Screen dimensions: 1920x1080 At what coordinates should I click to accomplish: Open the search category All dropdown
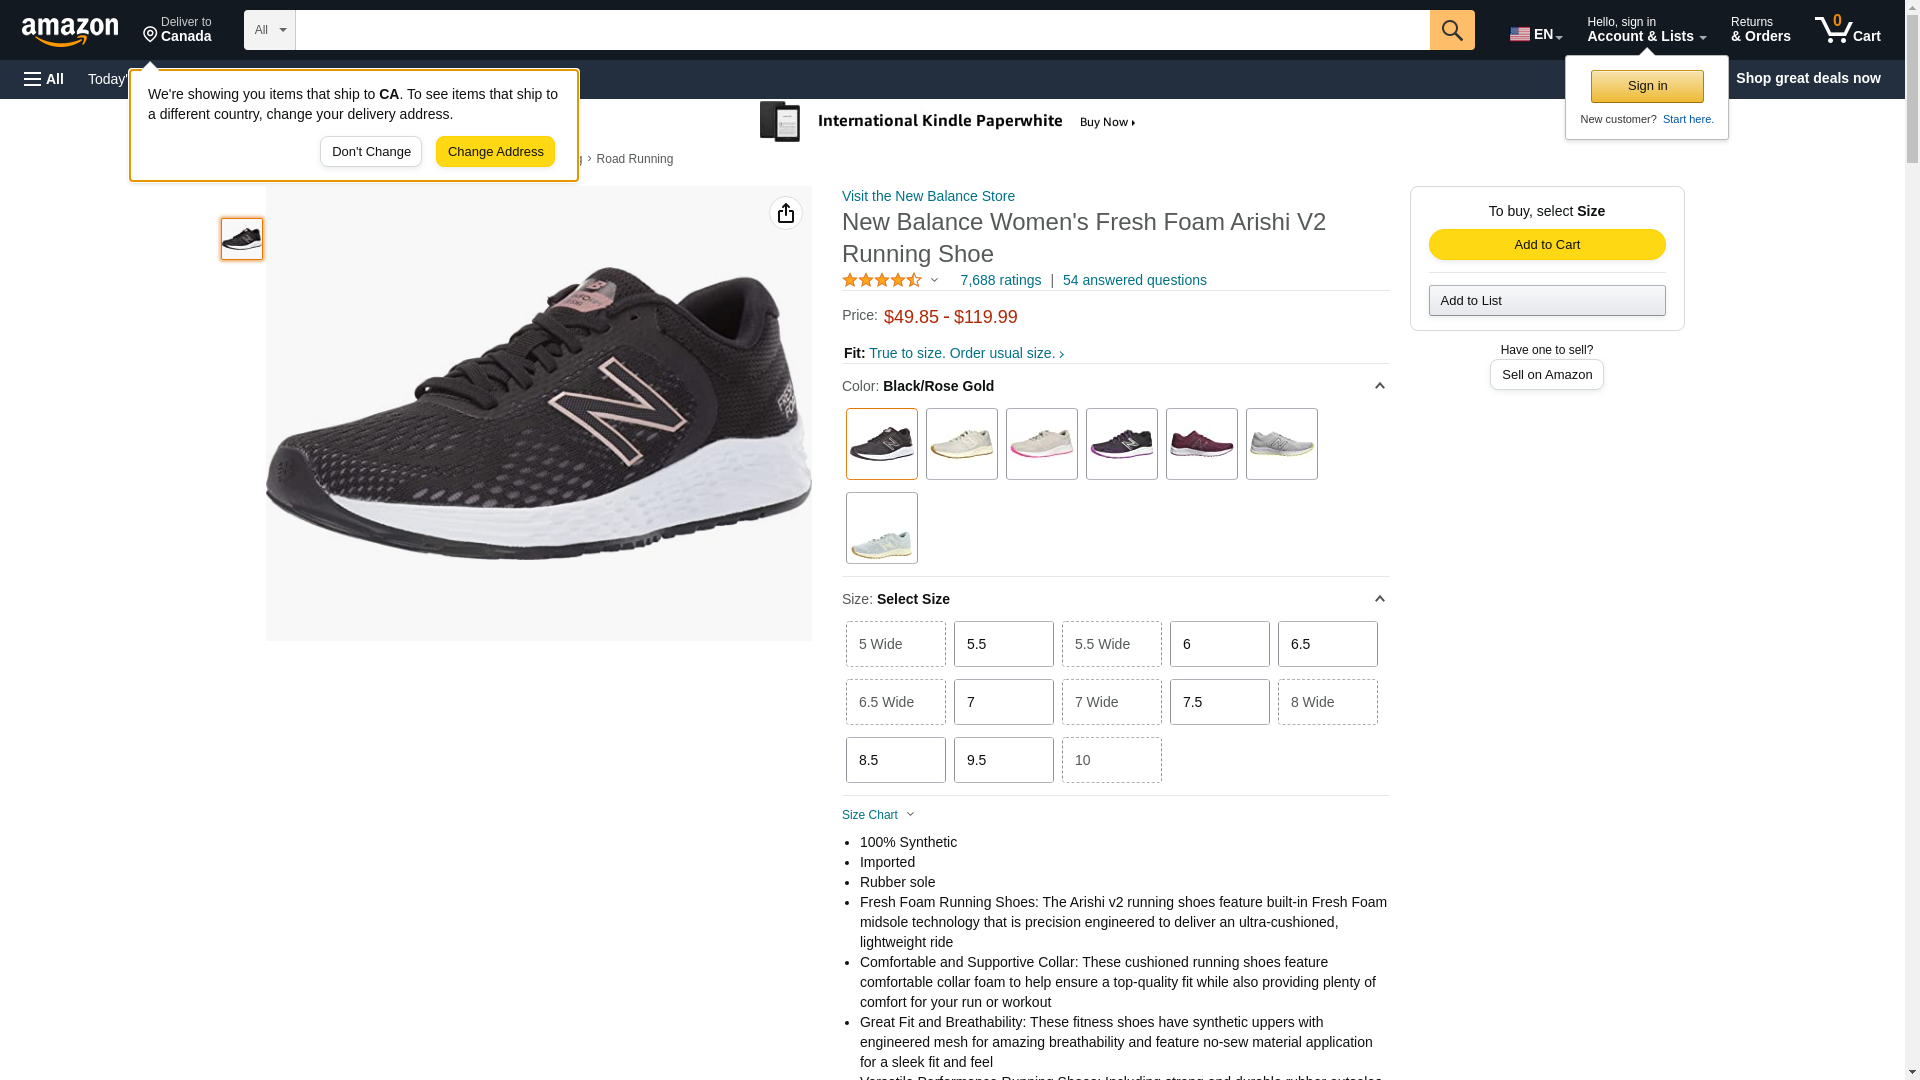270,30
